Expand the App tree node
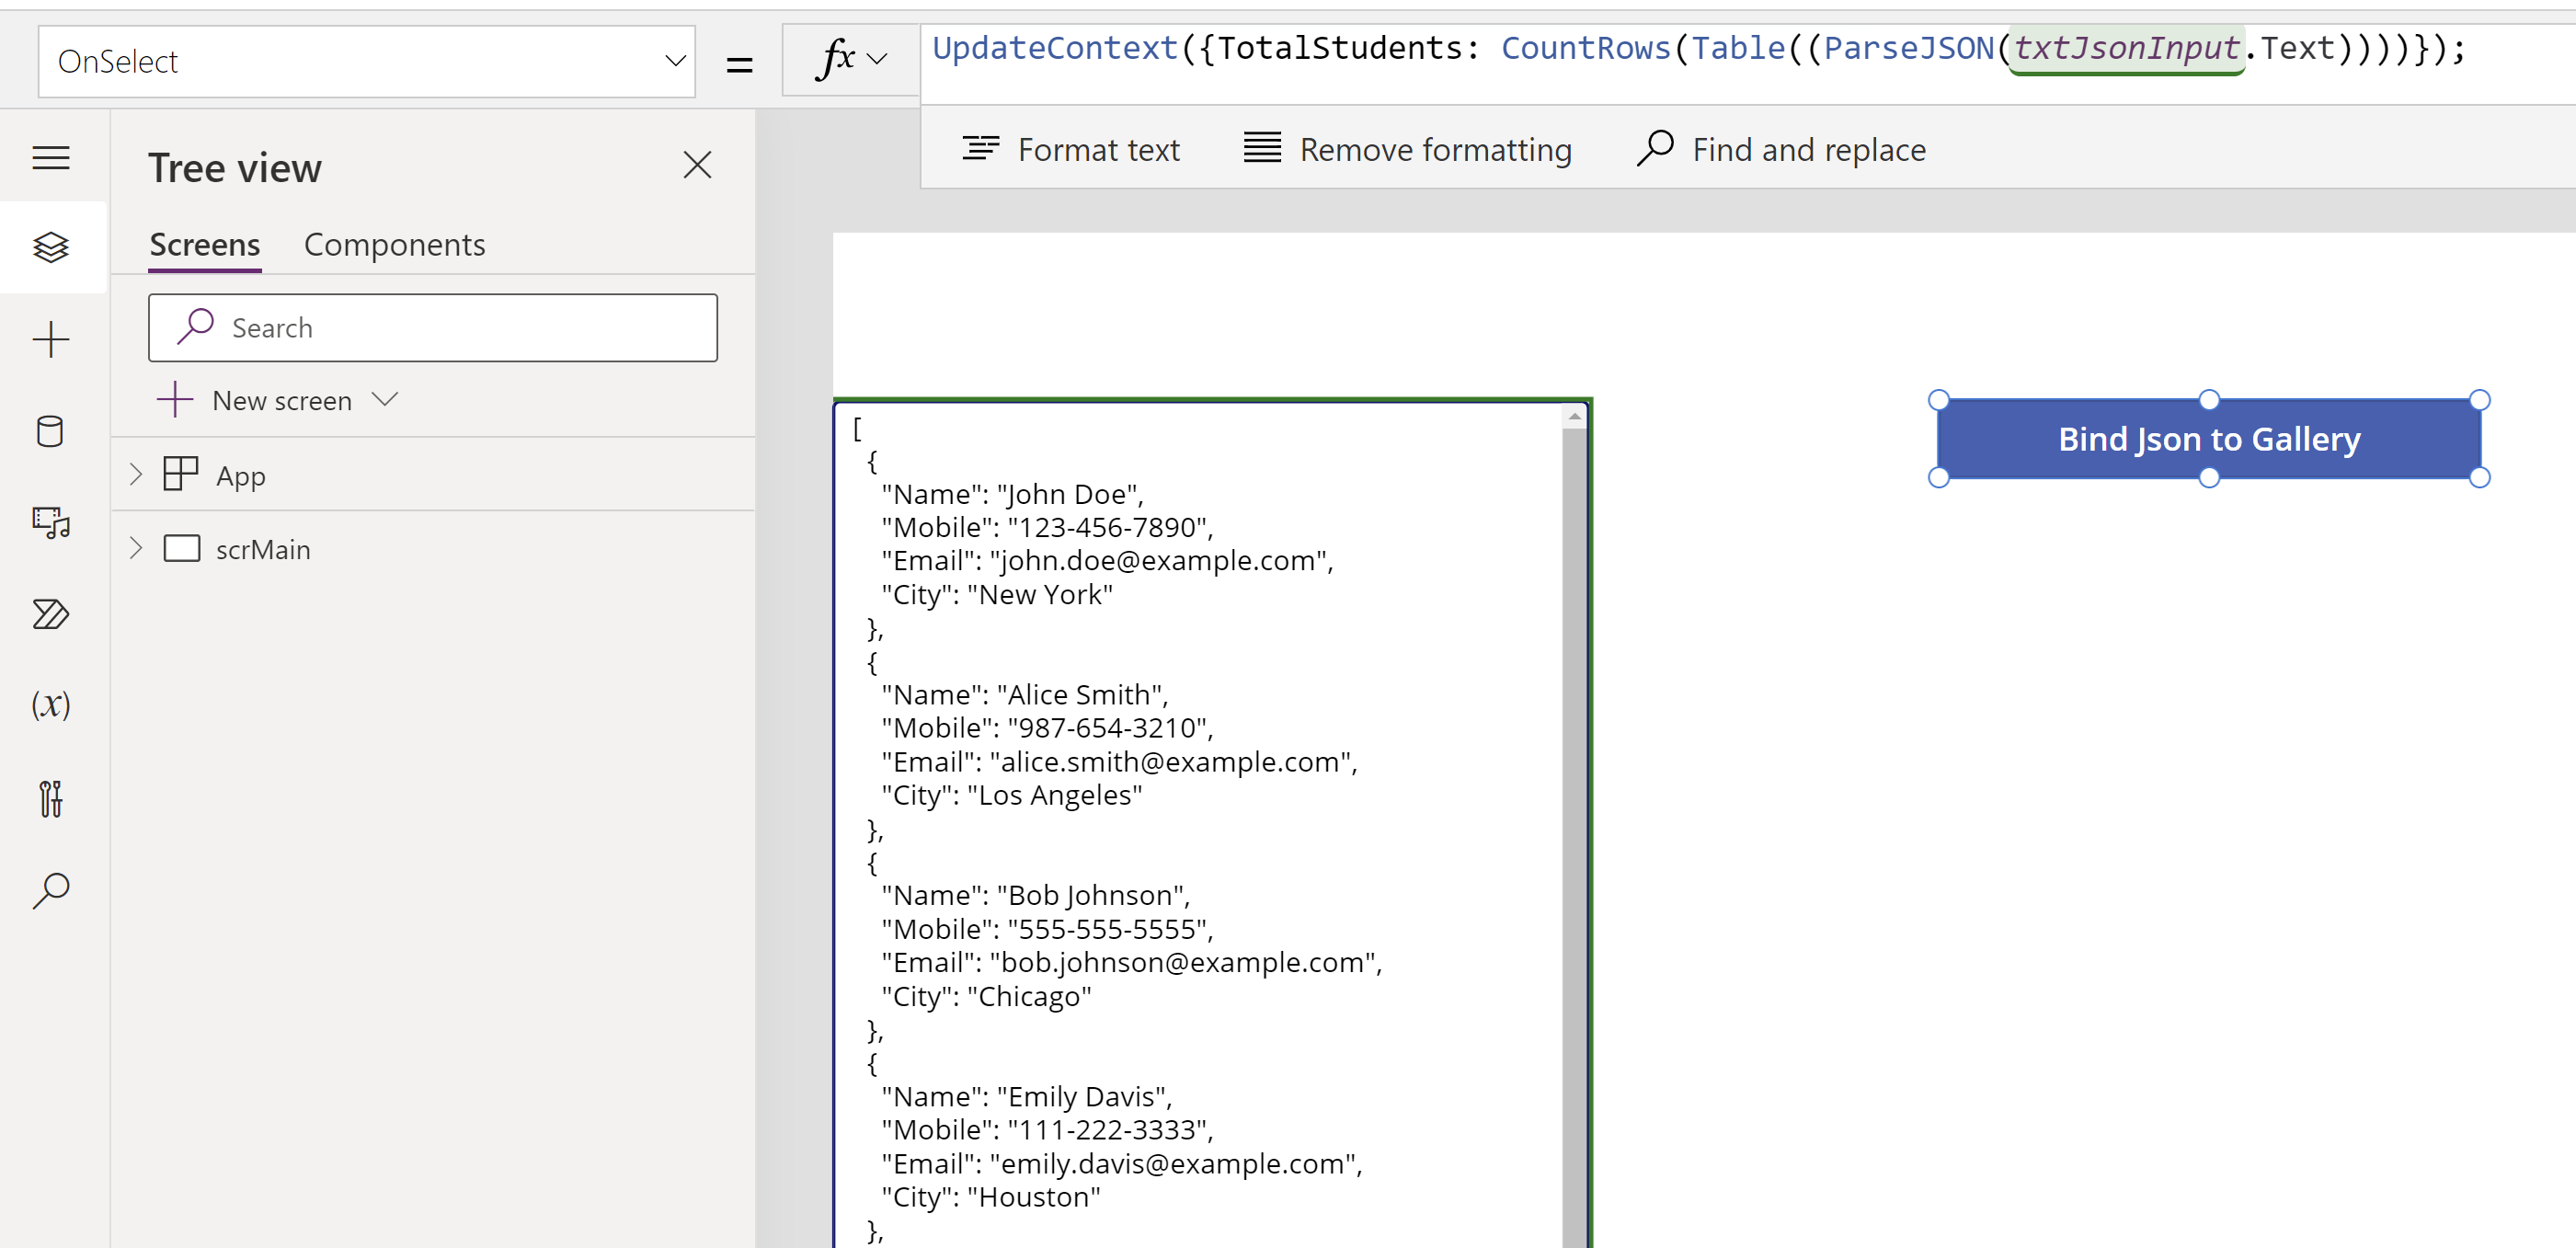The image size is (2576, 1248). [x=136, y=475]
